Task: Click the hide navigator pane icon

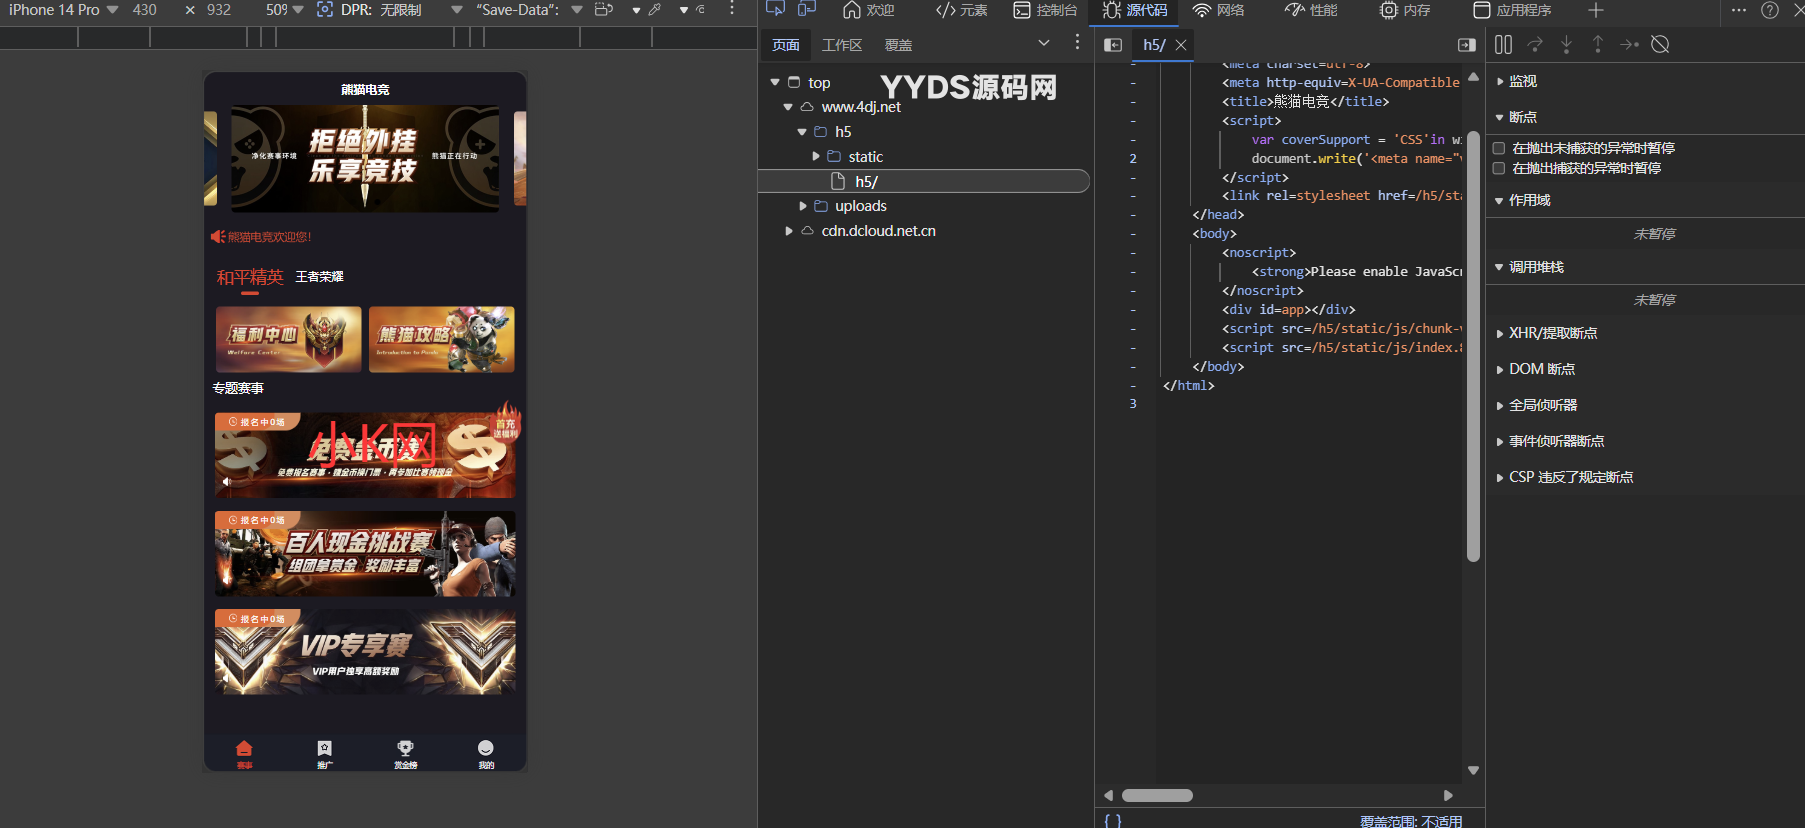Action: coord(1113,45)
